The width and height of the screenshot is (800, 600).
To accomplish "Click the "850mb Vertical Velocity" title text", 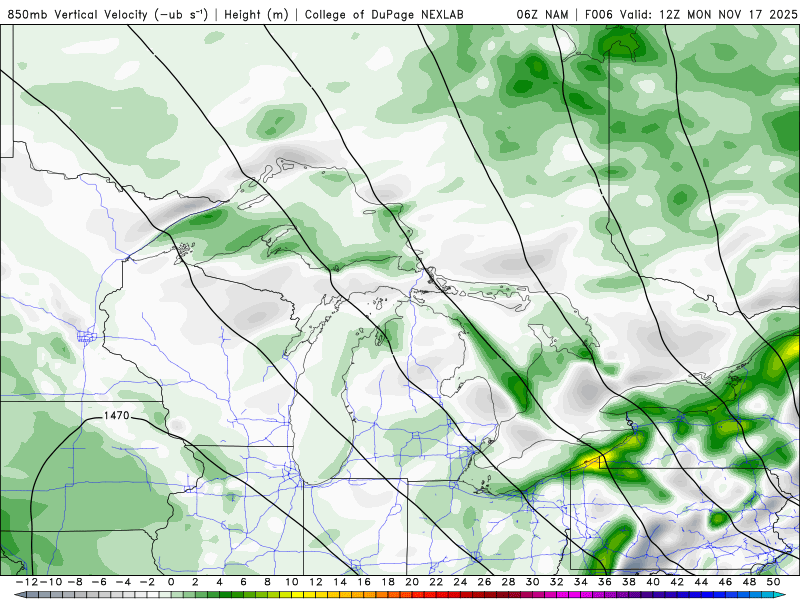I will (78, 14).
